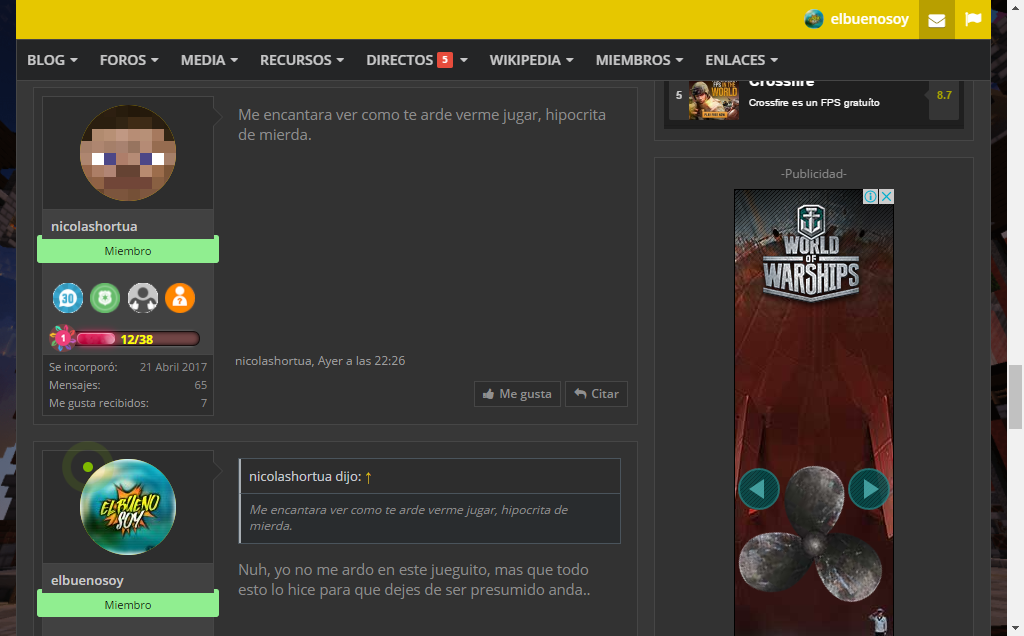The height and width of the screenshot is (636, 1024).
Task: Click the Me gusta button
Action: tap(517, 394)
